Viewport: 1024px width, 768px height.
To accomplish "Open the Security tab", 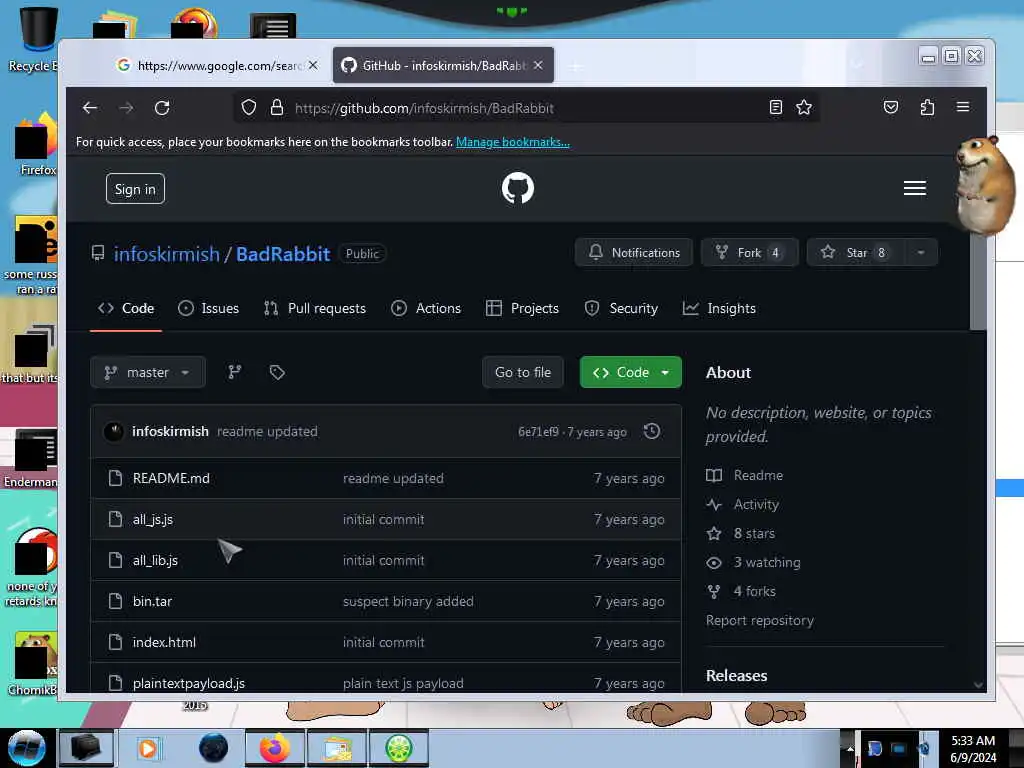I will pyautogui.click(x=622, y=308).
